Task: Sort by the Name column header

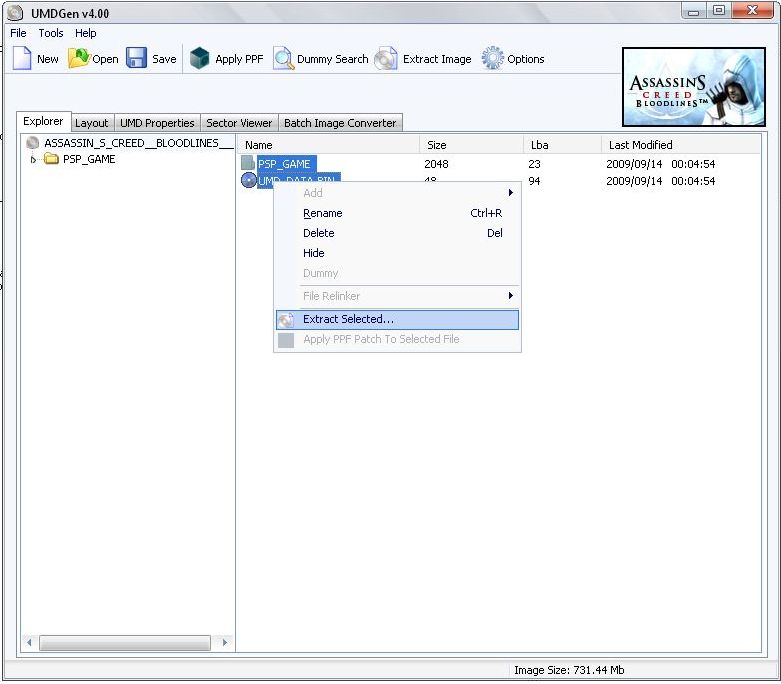Action: pyautogui.click(x=329, y=145)
